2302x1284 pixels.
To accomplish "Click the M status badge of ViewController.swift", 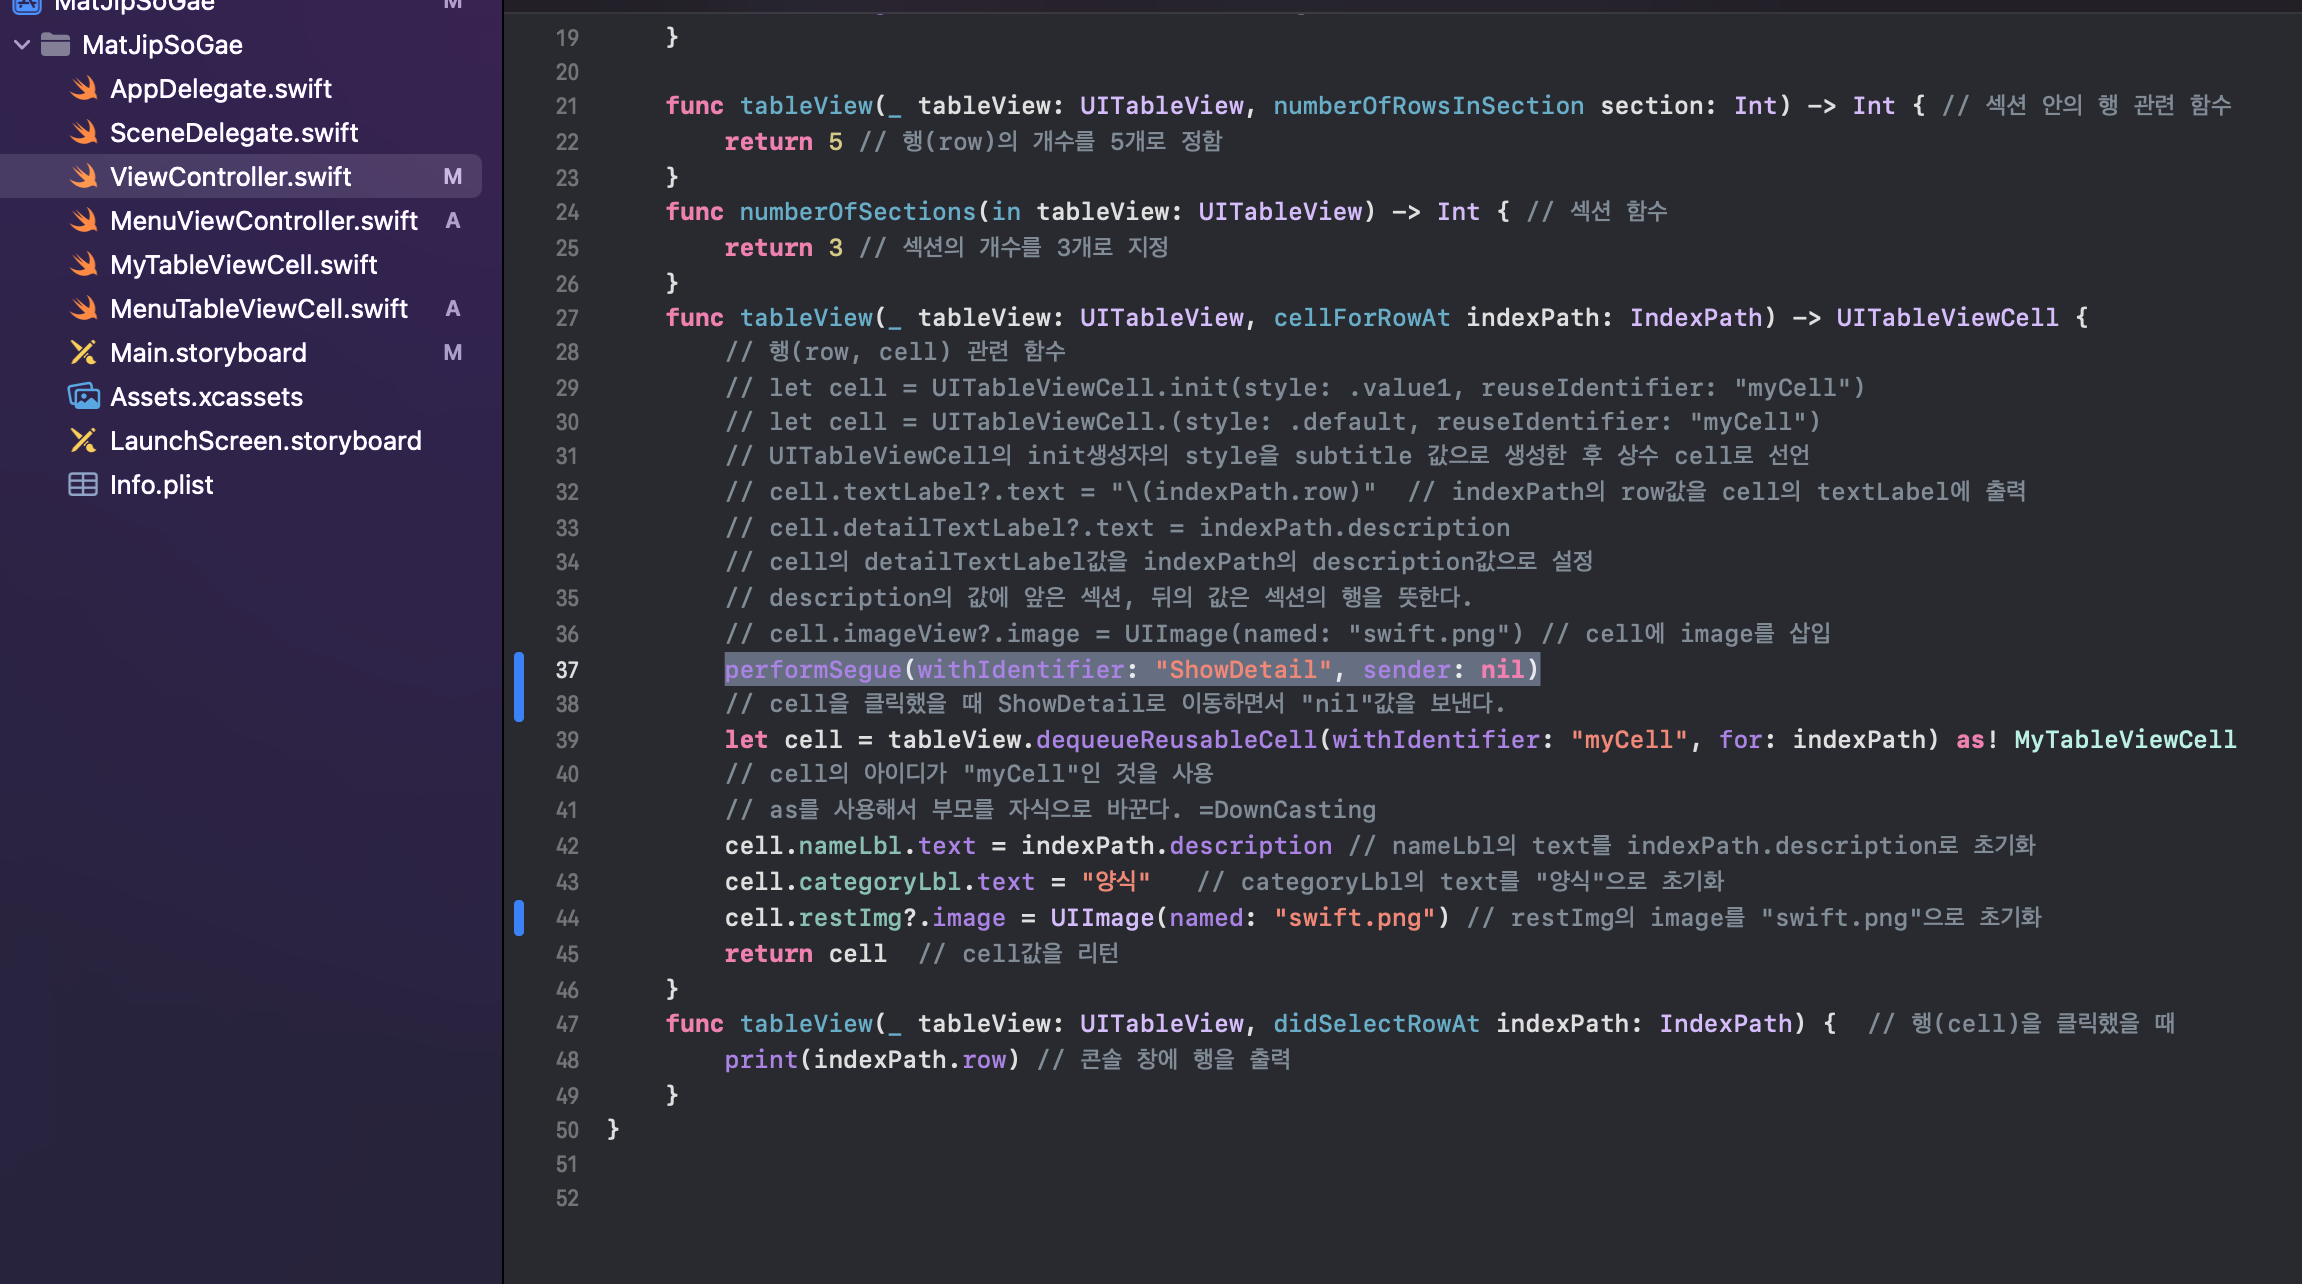I will coord(453,177).
